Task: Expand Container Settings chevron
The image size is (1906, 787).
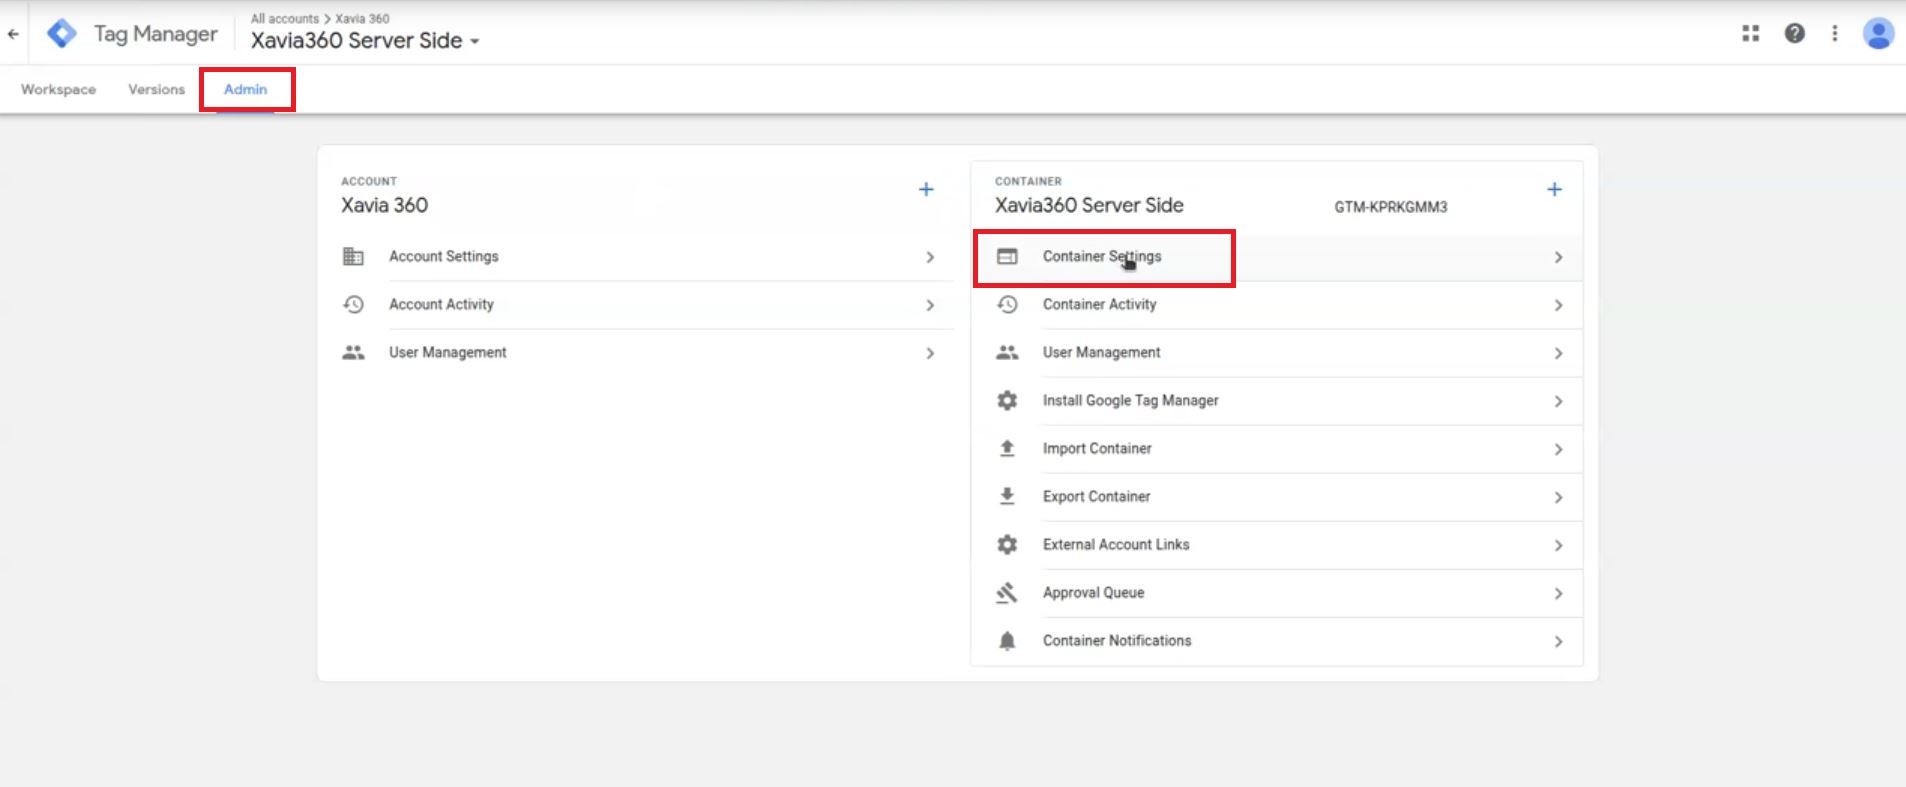Action: (1558, 257)
